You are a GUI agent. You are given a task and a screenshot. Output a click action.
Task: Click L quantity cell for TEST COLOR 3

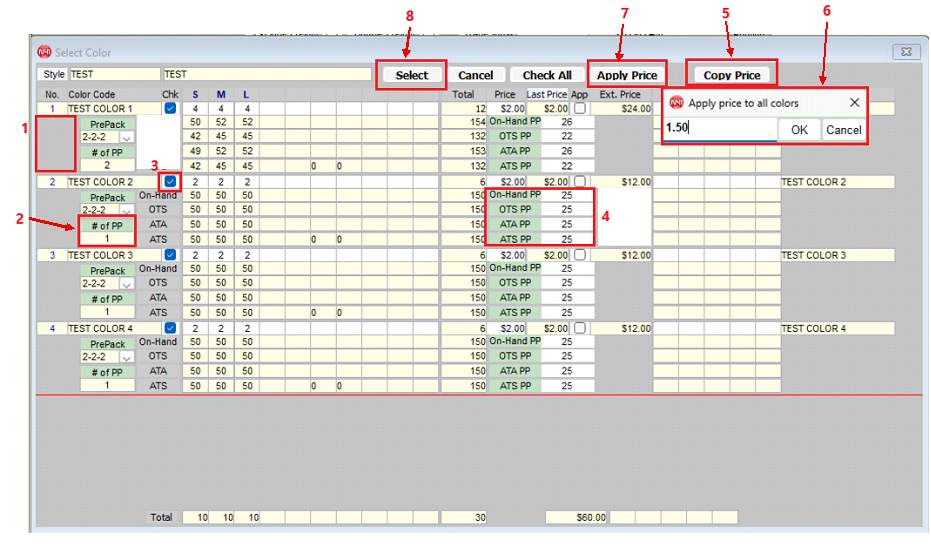[x=247, y=255]
